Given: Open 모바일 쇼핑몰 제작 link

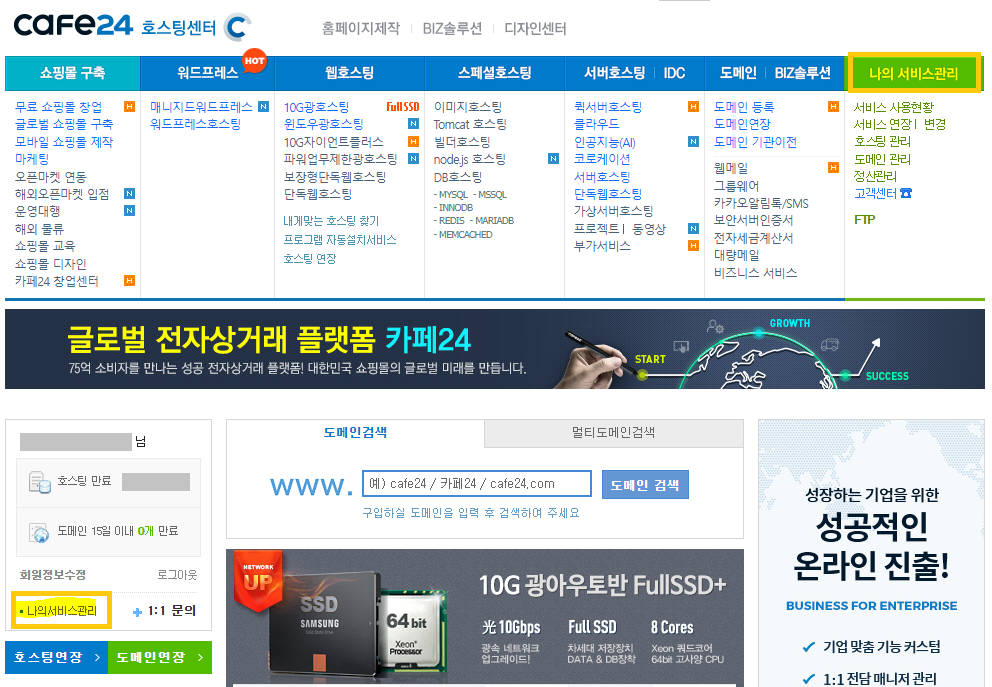Looking at the screenshot, I should click(x=64, y=142).
